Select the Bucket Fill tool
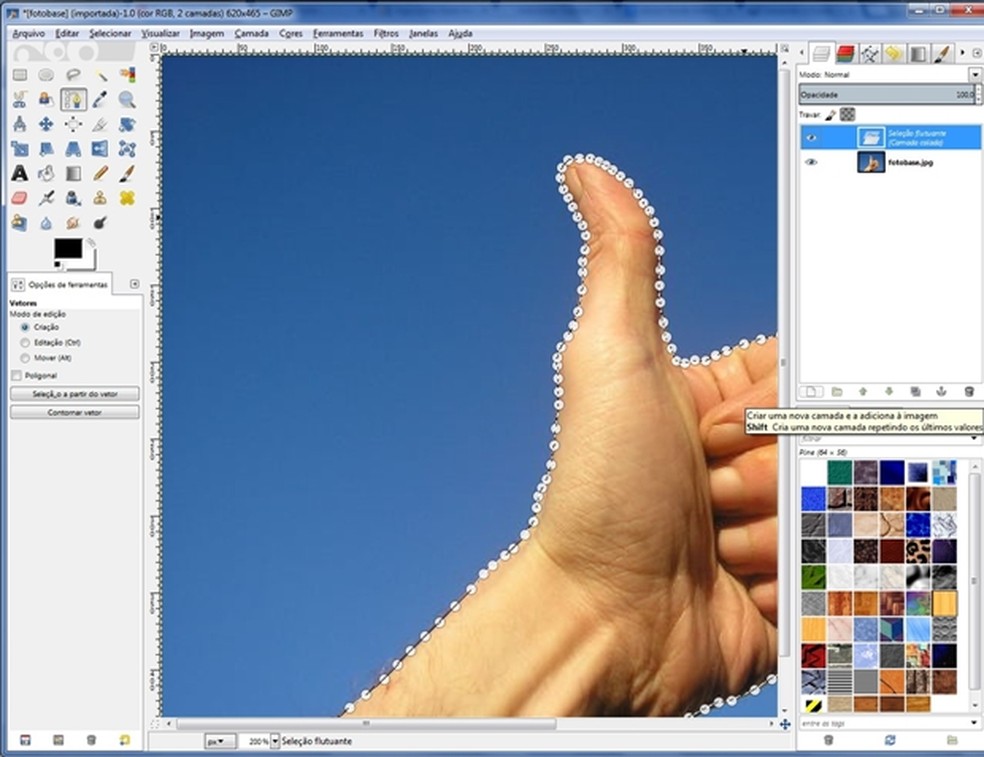 pos(46,174)
